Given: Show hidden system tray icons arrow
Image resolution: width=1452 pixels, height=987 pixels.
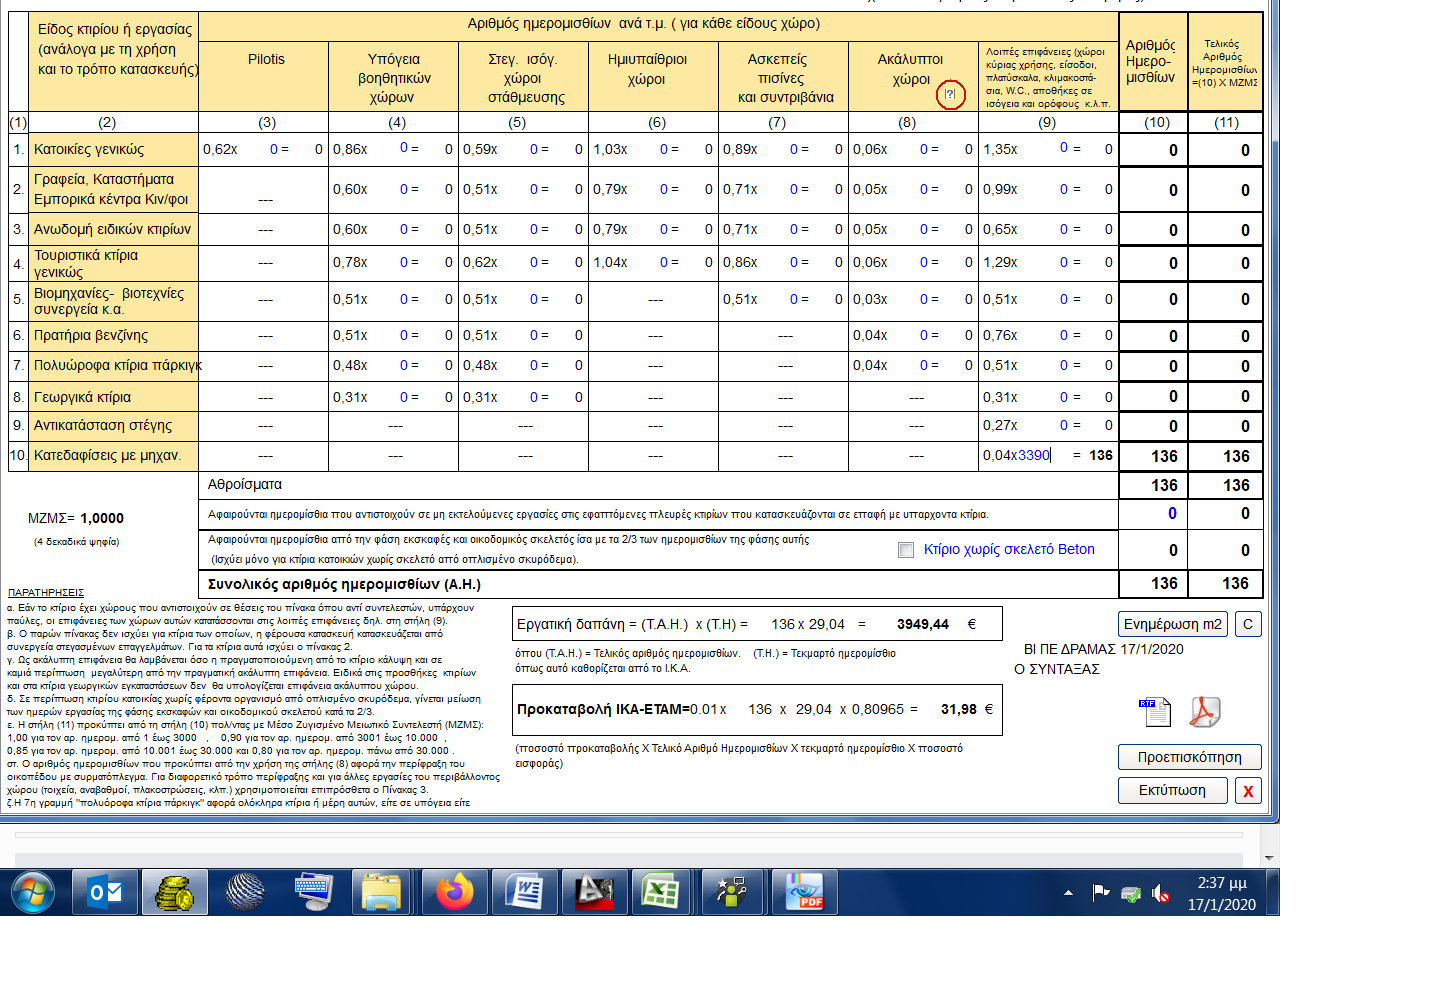Looking at the screenshot, I should tap(1068, 892).
